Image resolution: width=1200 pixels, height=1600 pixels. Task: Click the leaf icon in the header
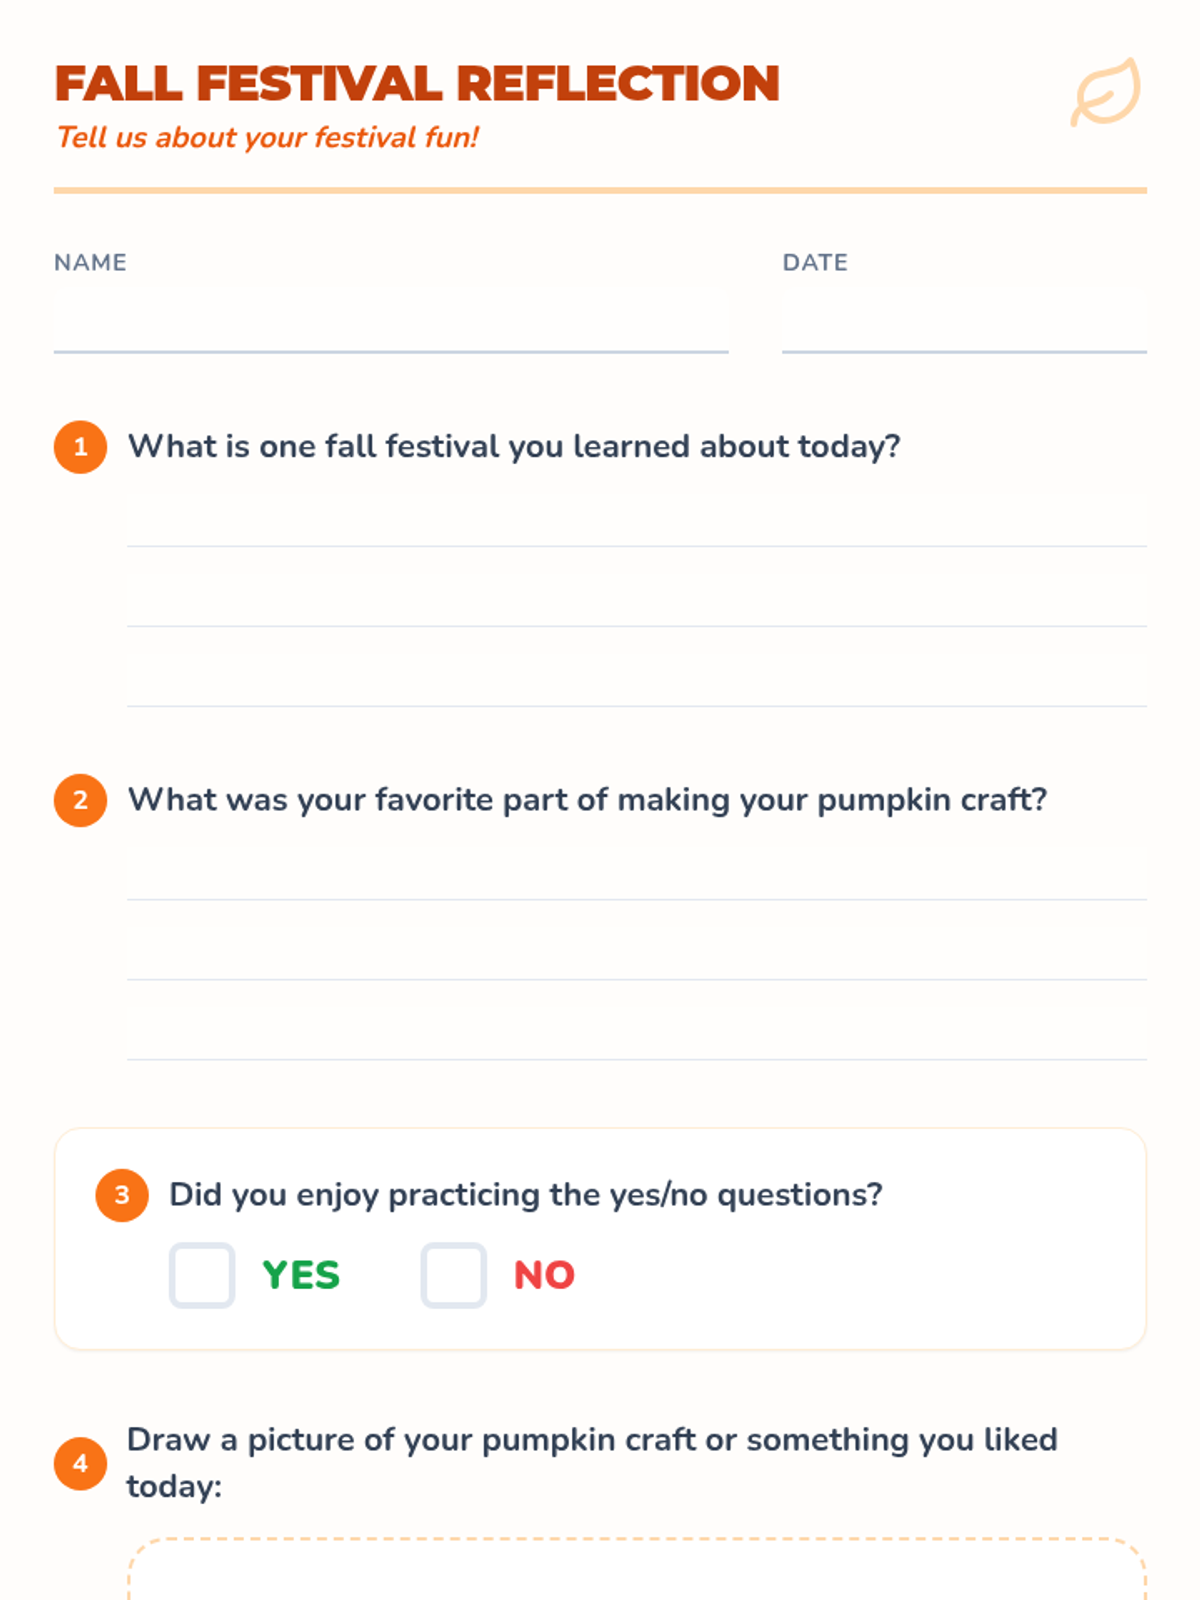pos(1105,93)
